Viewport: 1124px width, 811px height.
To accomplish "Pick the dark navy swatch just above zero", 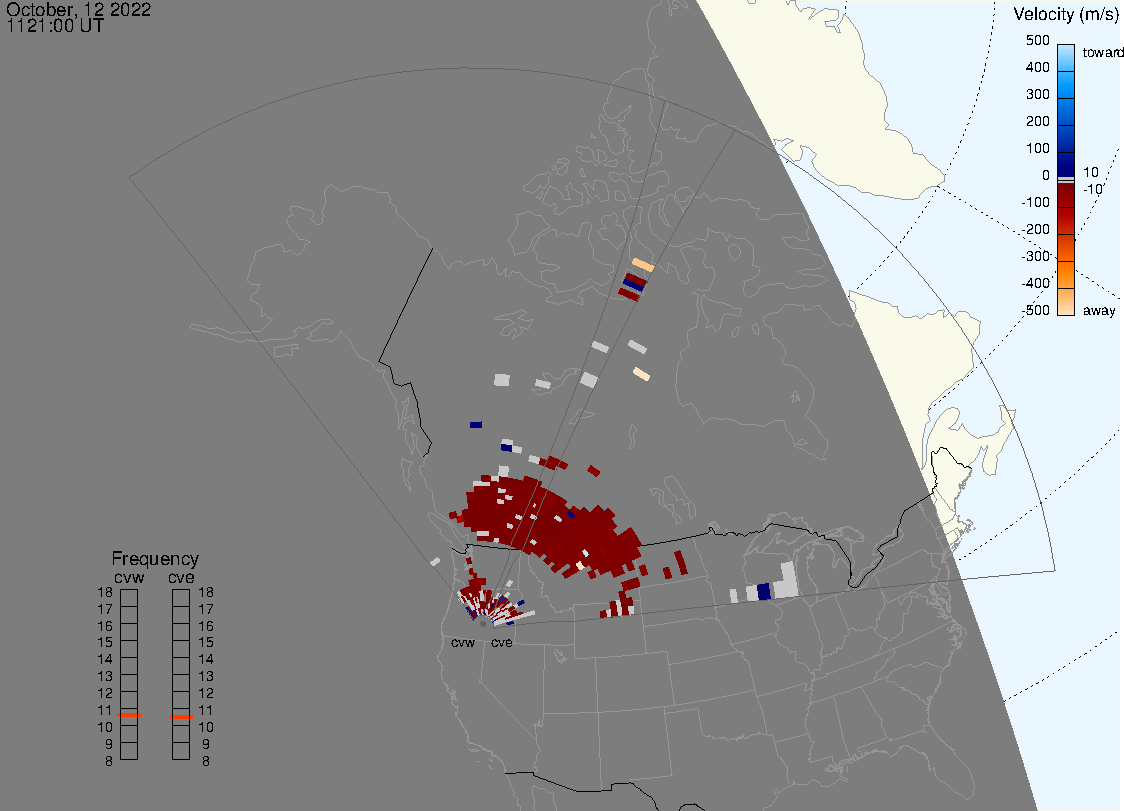I will coord(1066,164).
